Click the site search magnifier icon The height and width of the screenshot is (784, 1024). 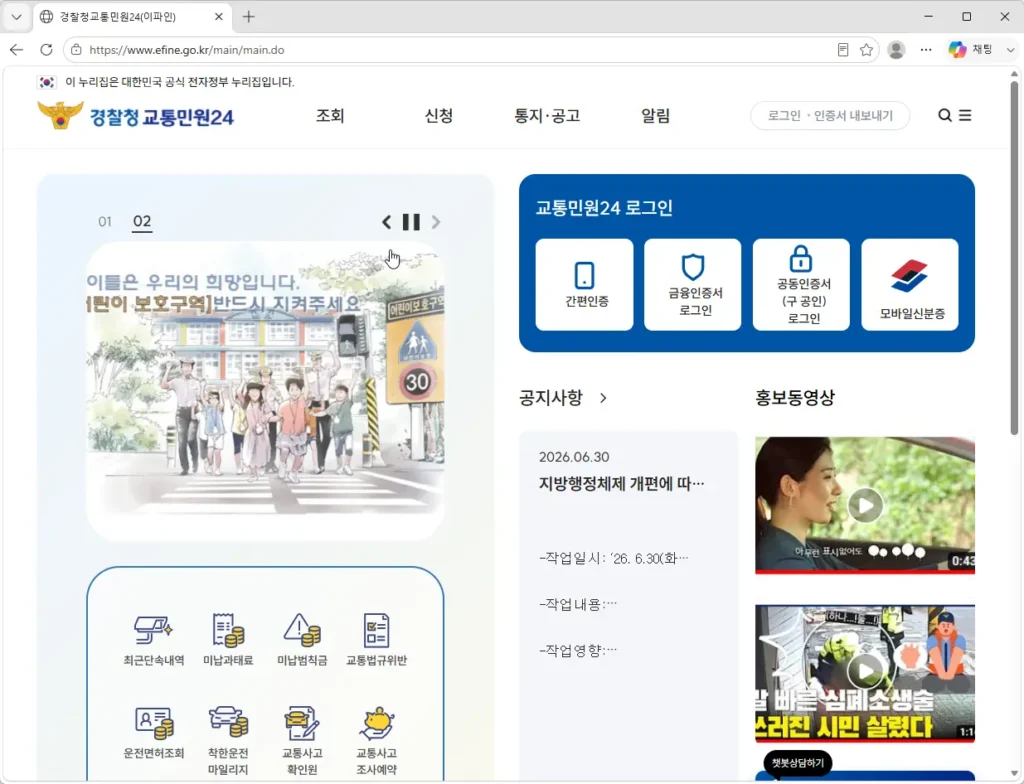point(944,116)
